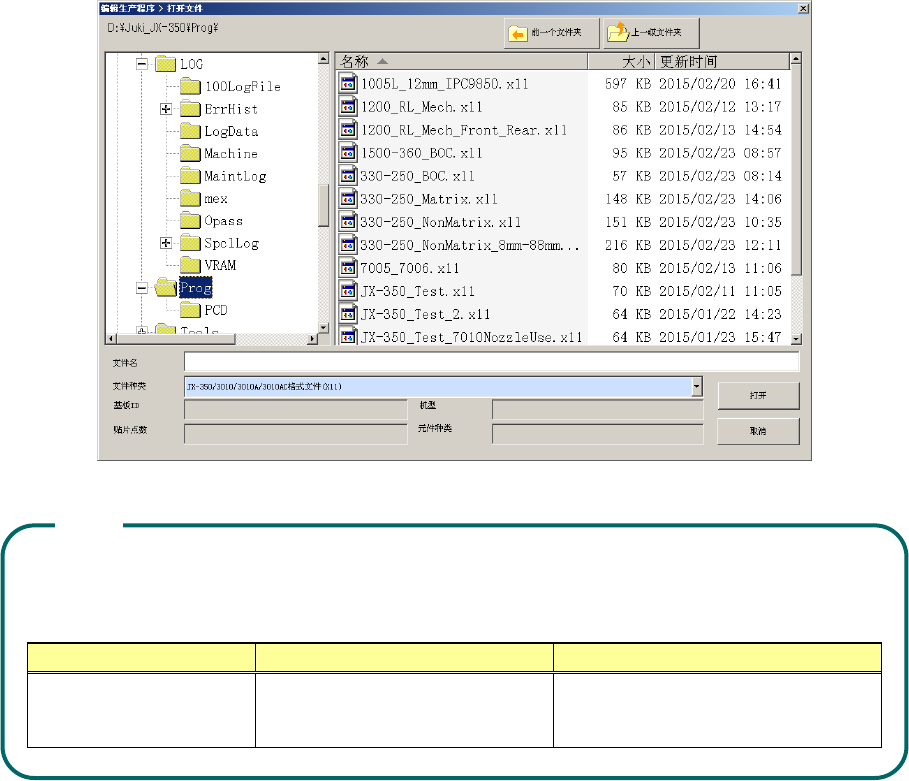Select the SpclLog folder icon
The height and width of the screenshot is (781, 909).
(x=190, y=243)
